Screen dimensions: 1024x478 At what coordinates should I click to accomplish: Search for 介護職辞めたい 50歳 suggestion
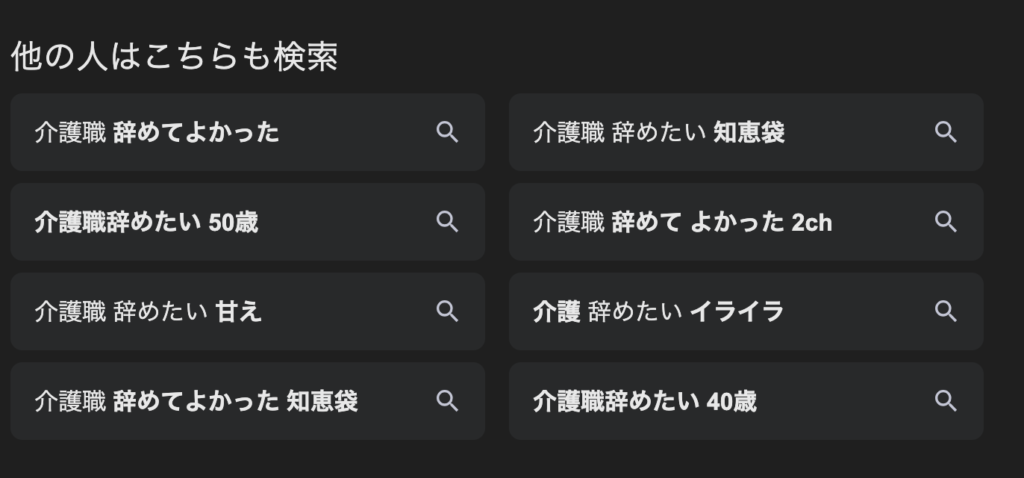(248, 222)
